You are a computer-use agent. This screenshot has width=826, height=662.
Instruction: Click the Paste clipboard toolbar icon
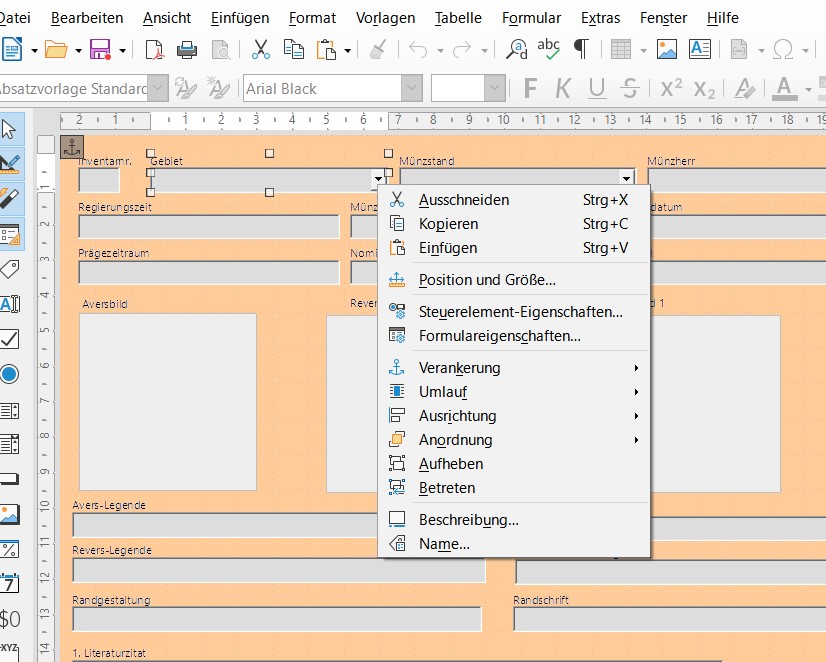(326, 50)
